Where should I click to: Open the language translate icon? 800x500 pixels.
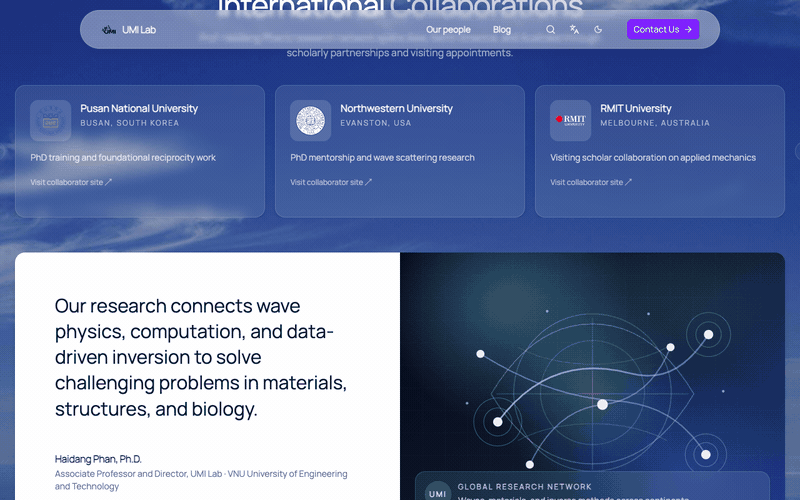[x=574, y=30]
